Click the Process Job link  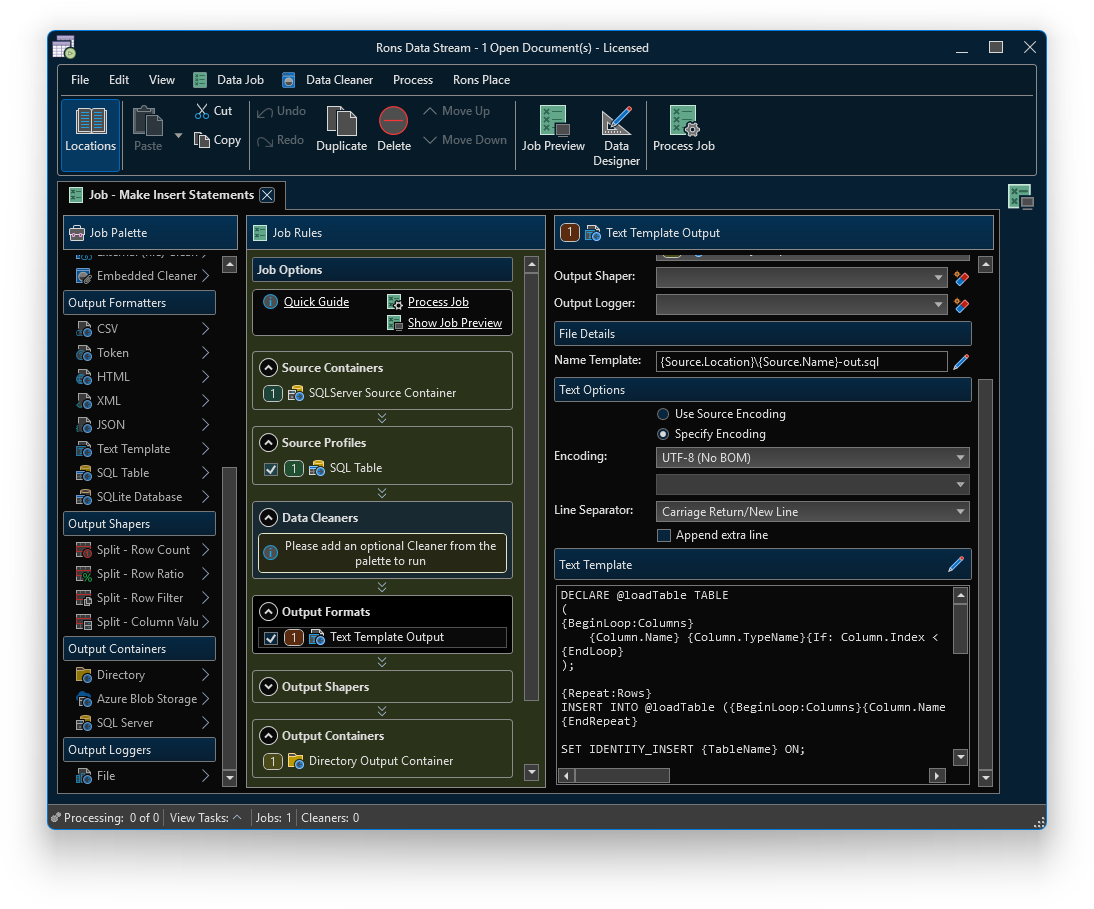tap(438, 301)
